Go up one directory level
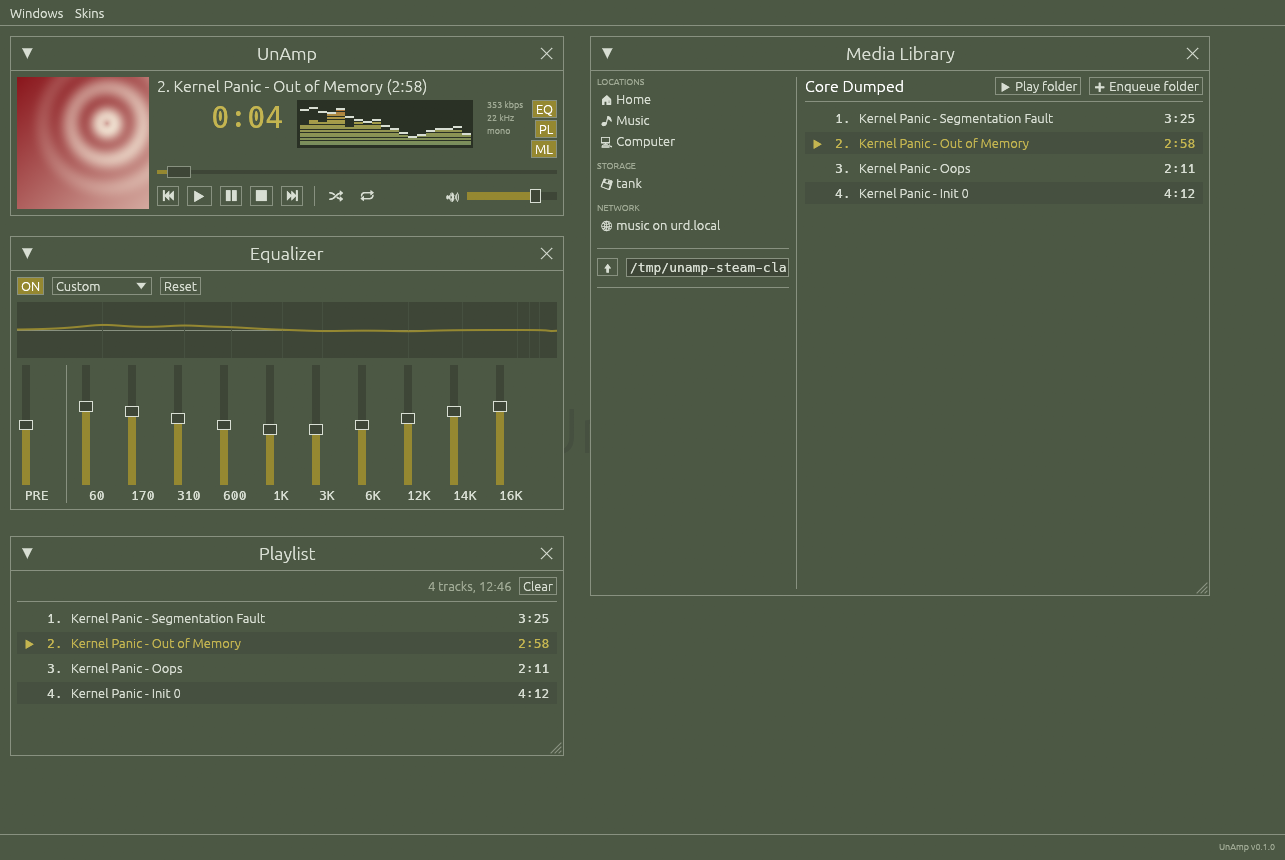Image resolution: width=1285 pixels, height=860 pixels. (607, 267)
